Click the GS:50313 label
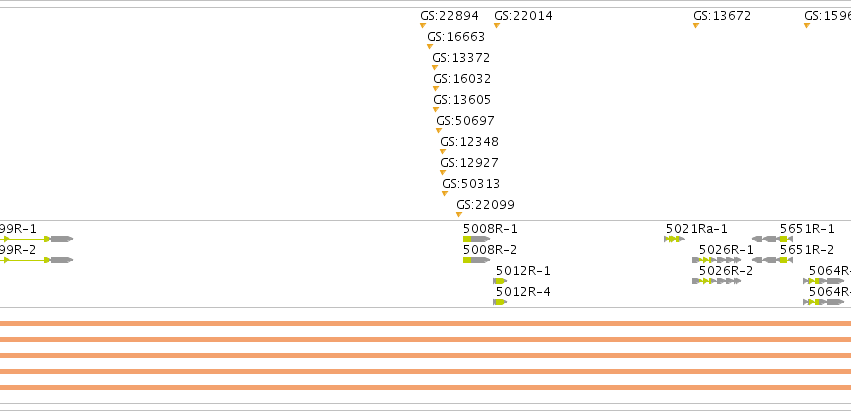 [471, 184]
